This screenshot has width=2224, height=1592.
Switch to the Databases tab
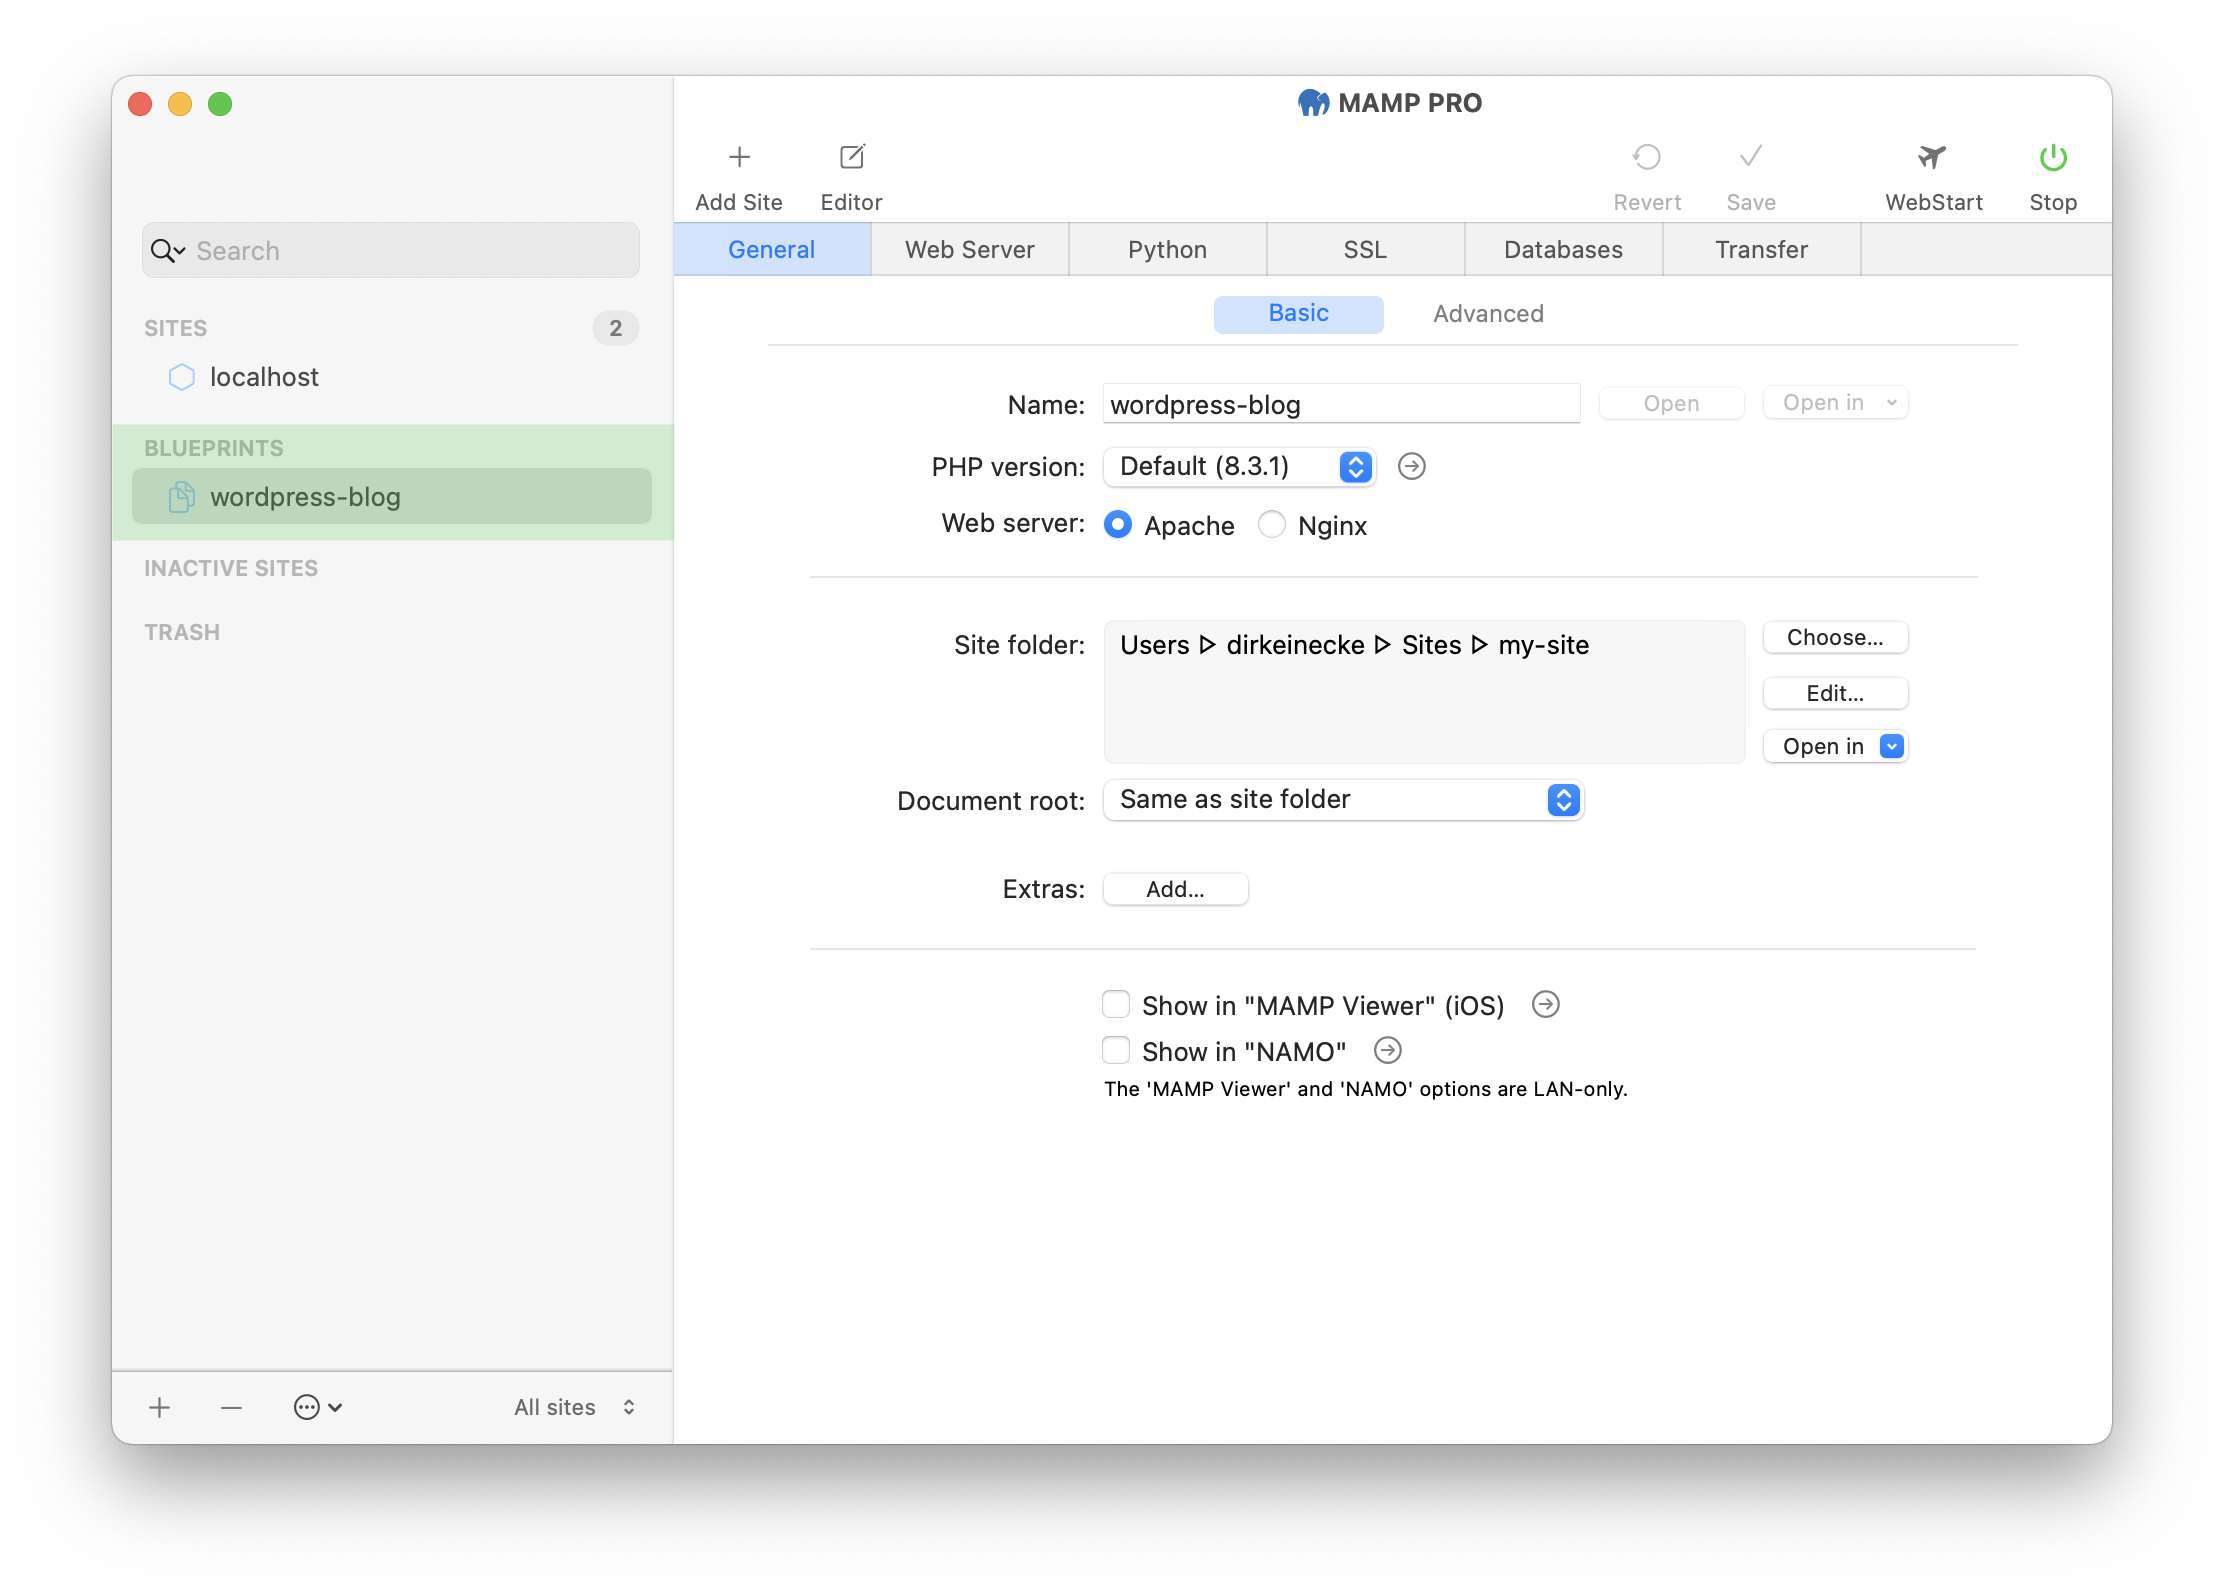(1564, 249)
